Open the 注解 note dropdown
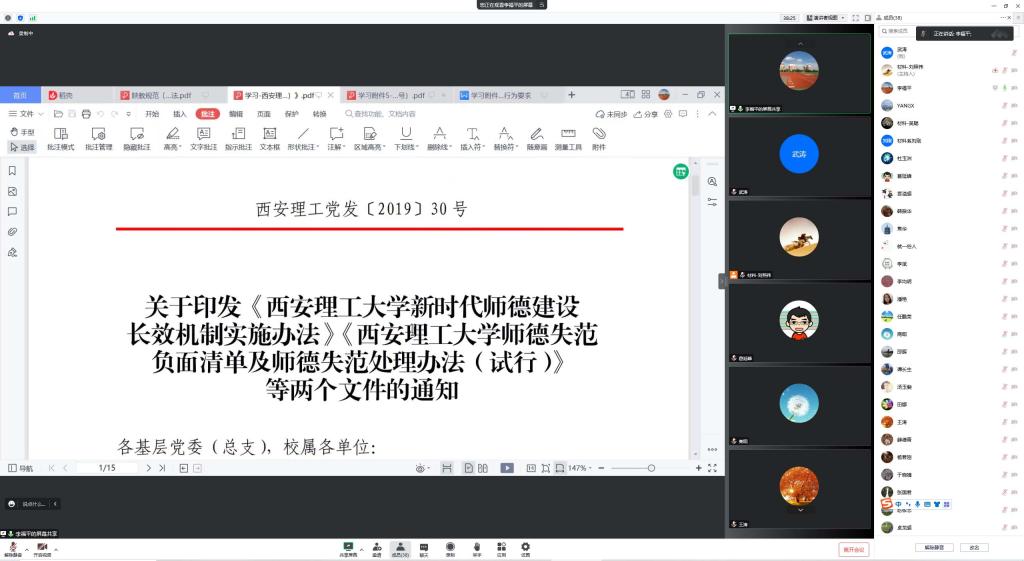The image size is (1024, 561). 336,139
